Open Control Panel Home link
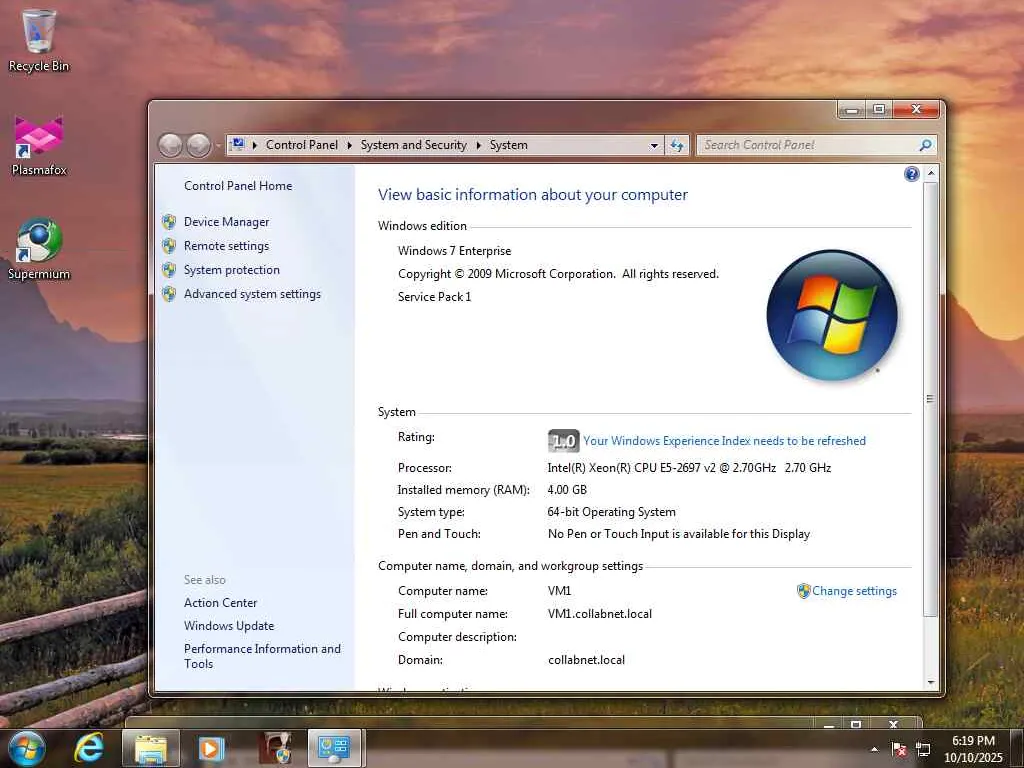The width and height of the screenshot is (1024, 768). point(238,185)
